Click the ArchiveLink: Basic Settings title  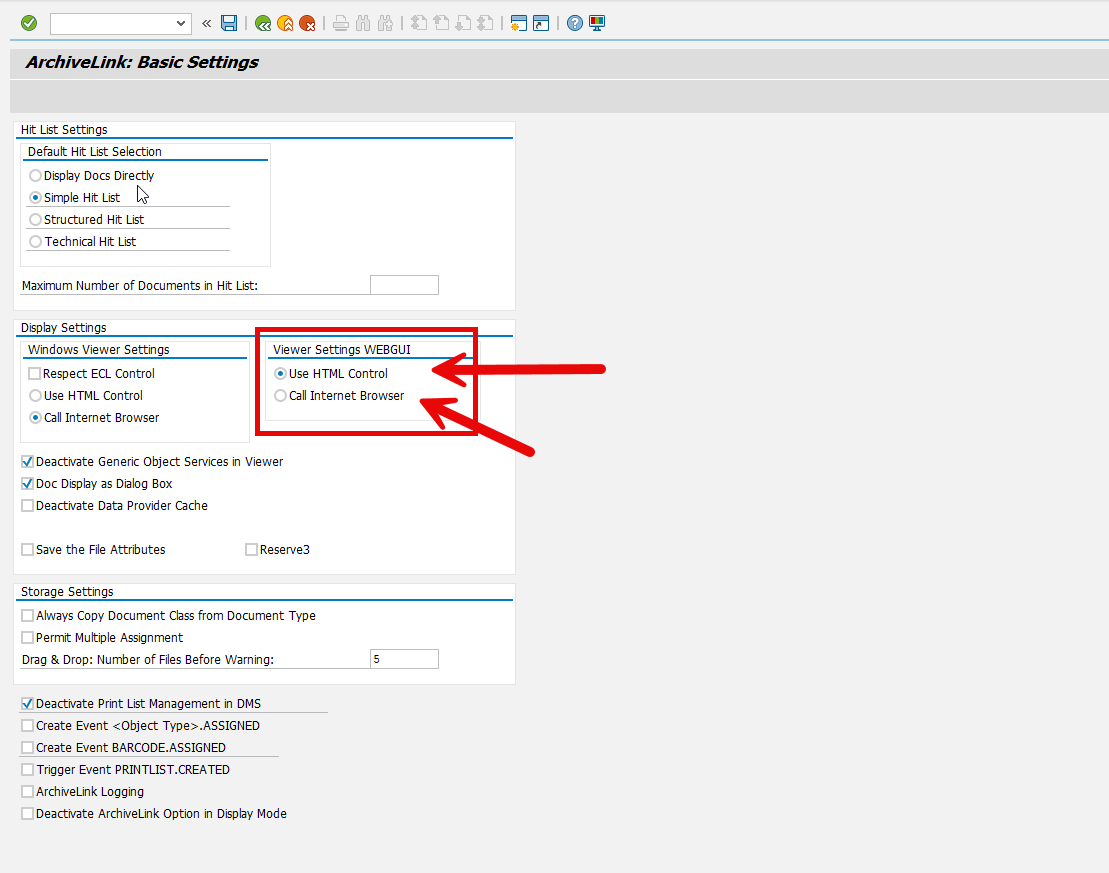click(x=142, y=62)
